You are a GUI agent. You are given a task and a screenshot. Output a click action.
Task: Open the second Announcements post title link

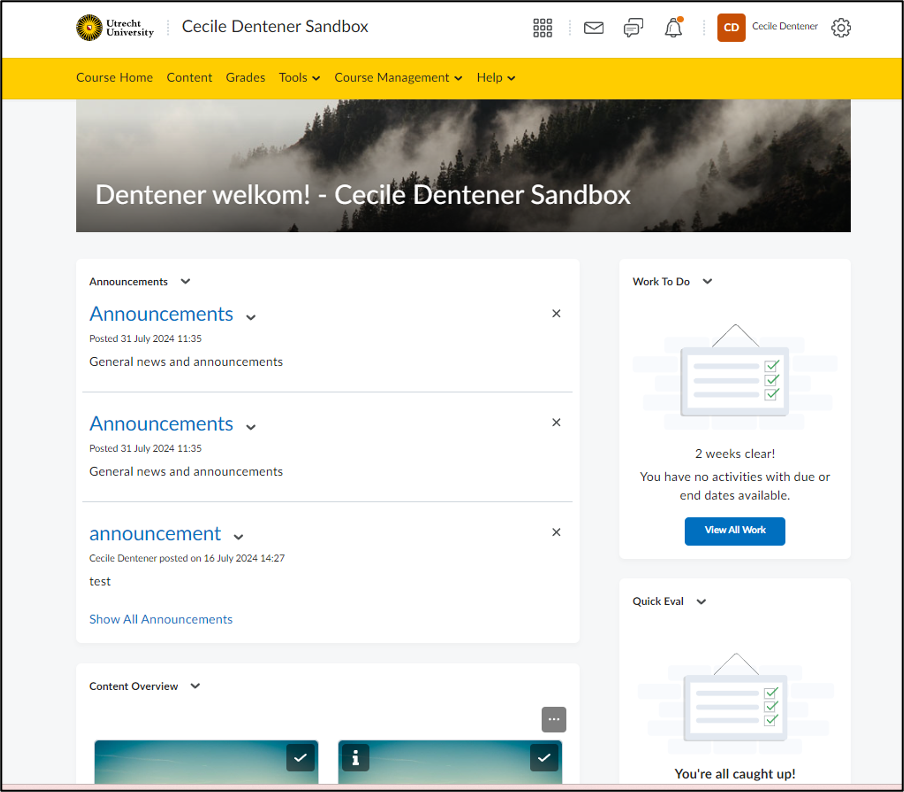[161, 424]
